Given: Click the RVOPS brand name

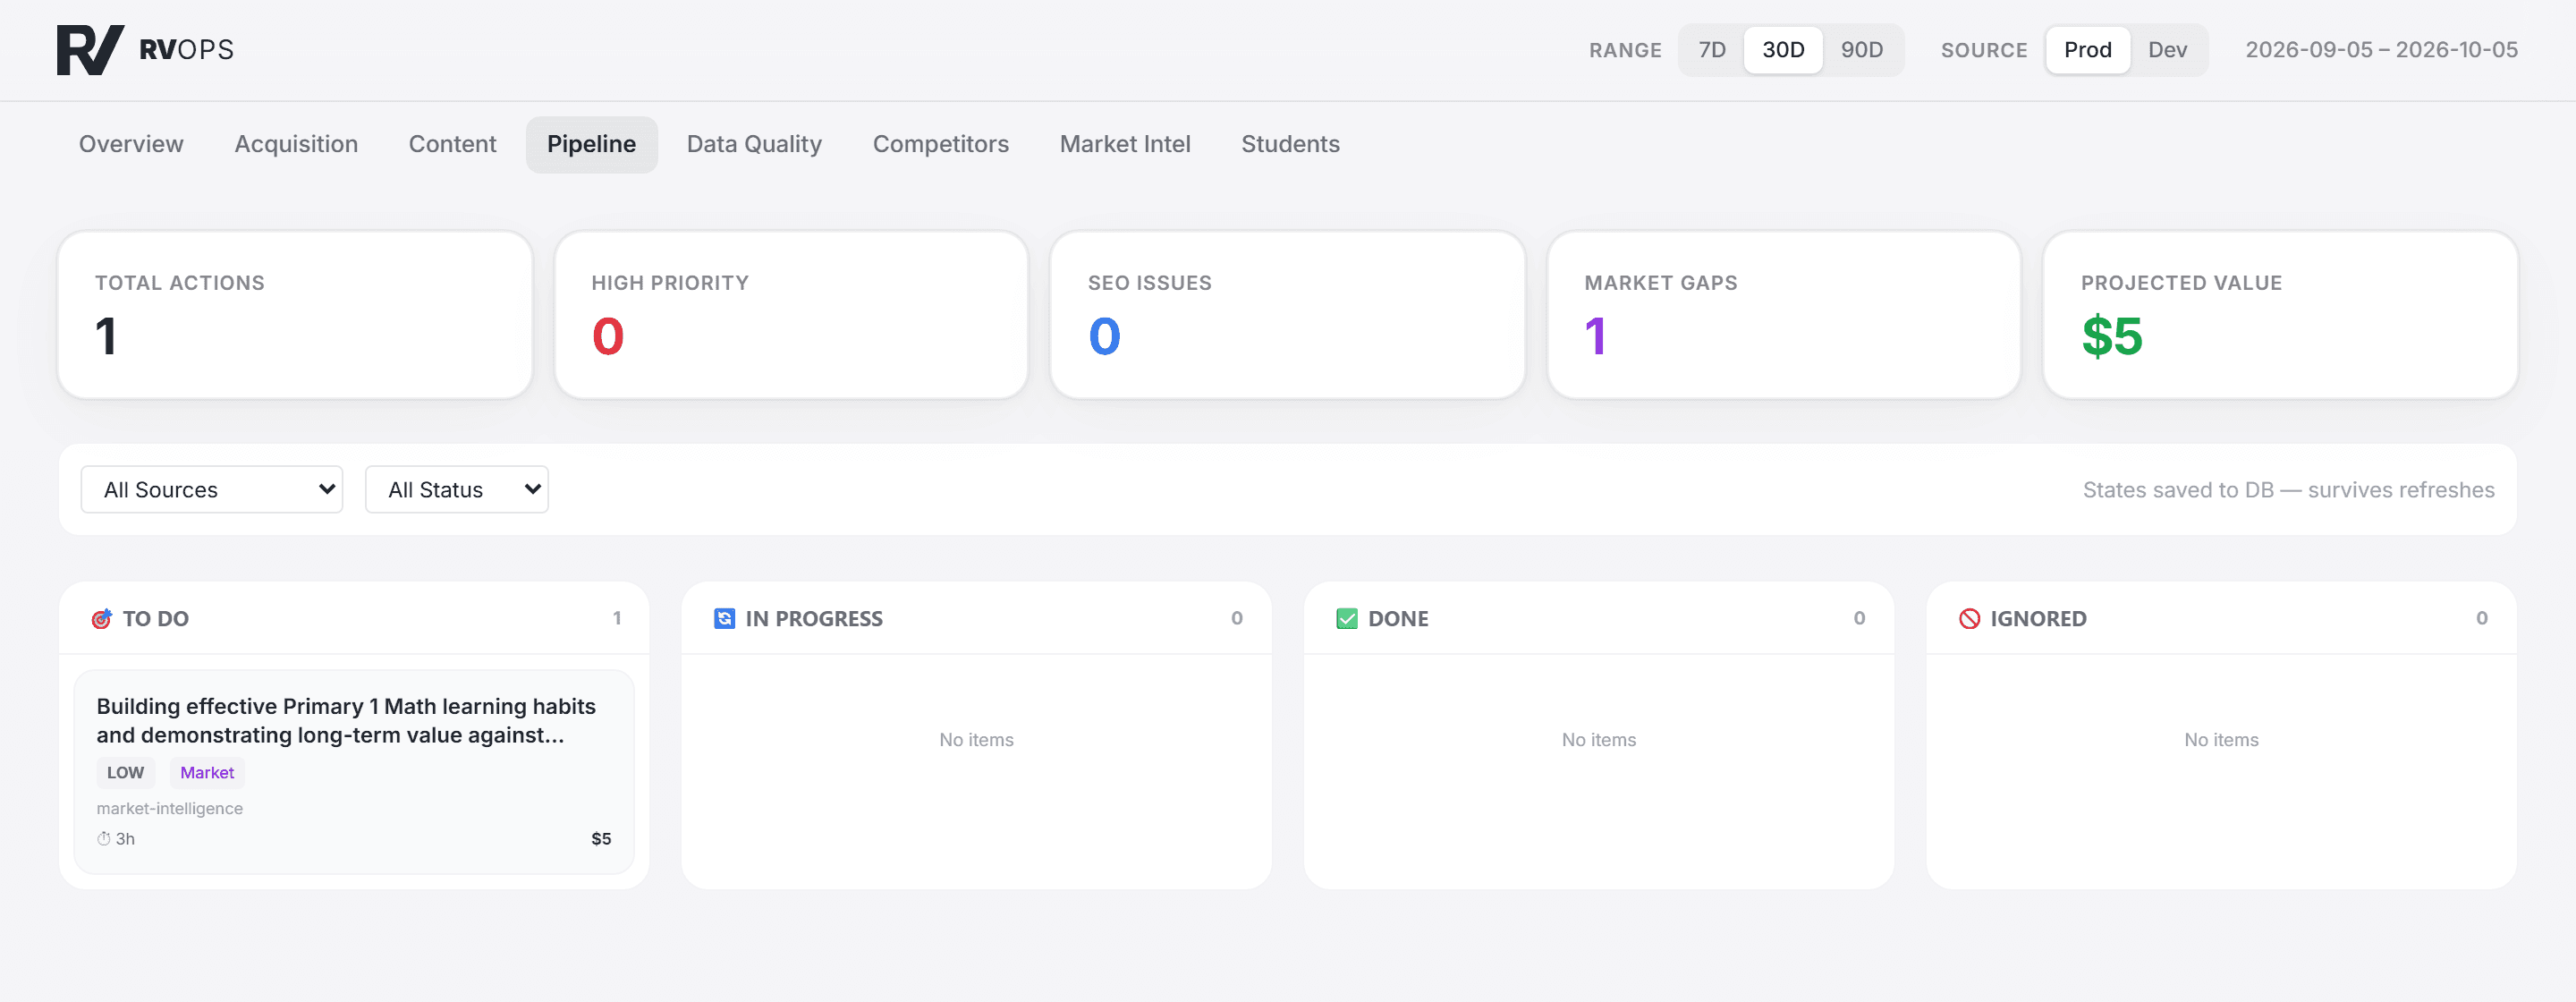Looking at the screenshot, I should 186,50.
